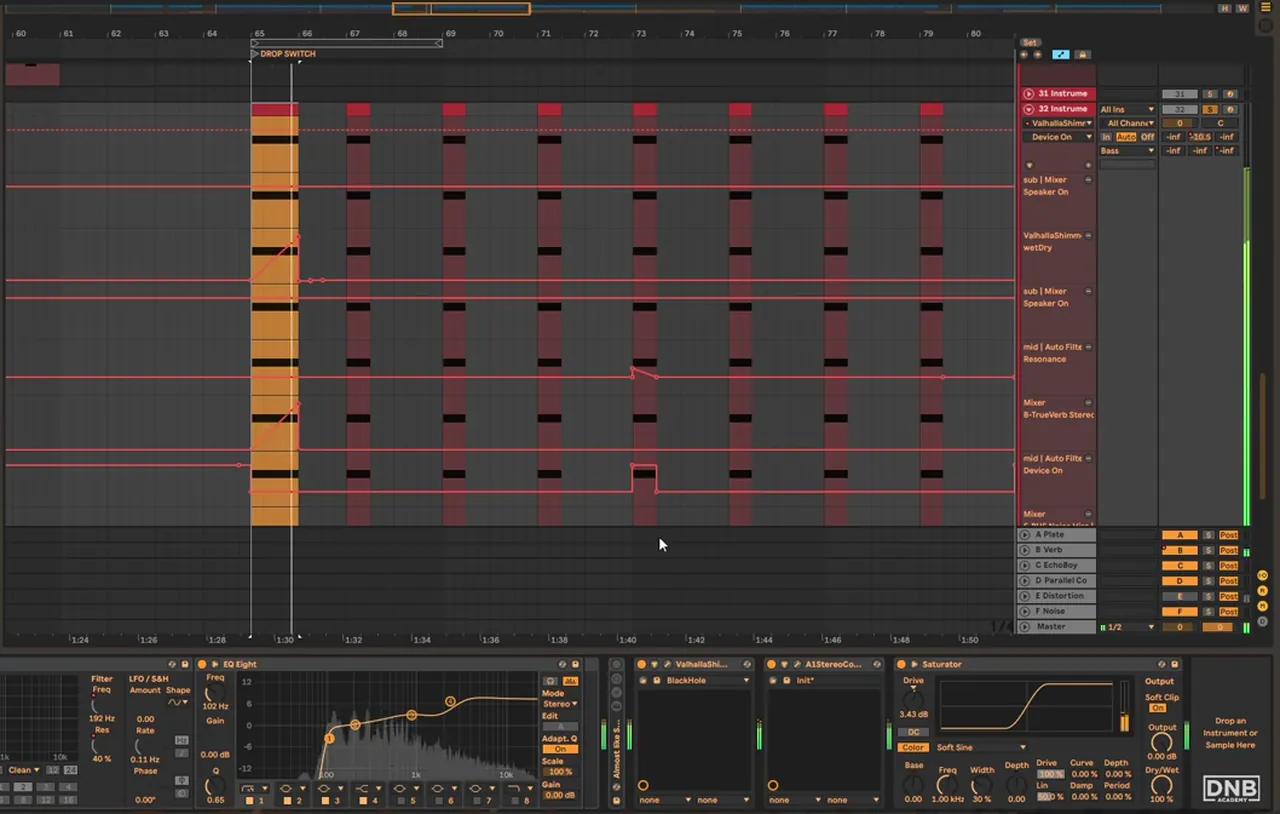This screenshot has width=1280, height=814.
Task: Toggle return activator D
Action: click(x=1179, y=581)
